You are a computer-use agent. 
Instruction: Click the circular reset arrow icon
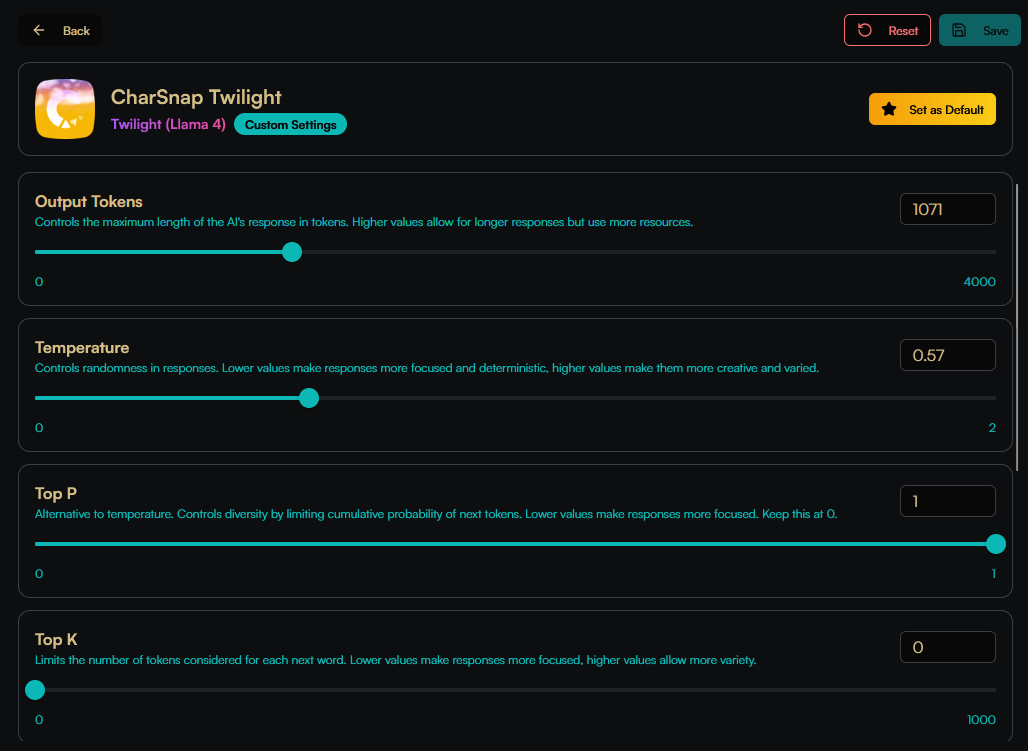(865, 30)
